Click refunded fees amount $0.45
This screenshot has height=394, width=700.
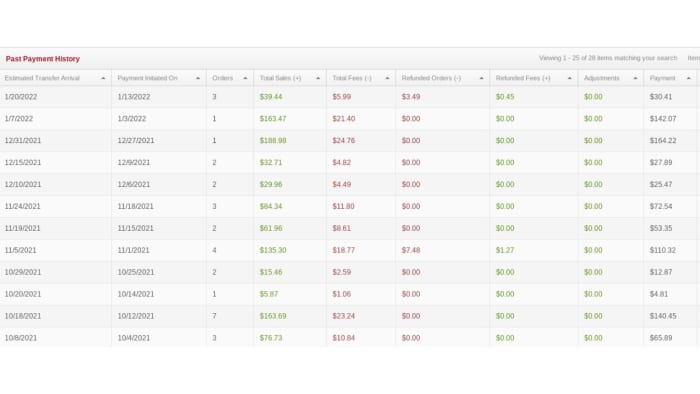pyautogui.click(x=505, y=97)
